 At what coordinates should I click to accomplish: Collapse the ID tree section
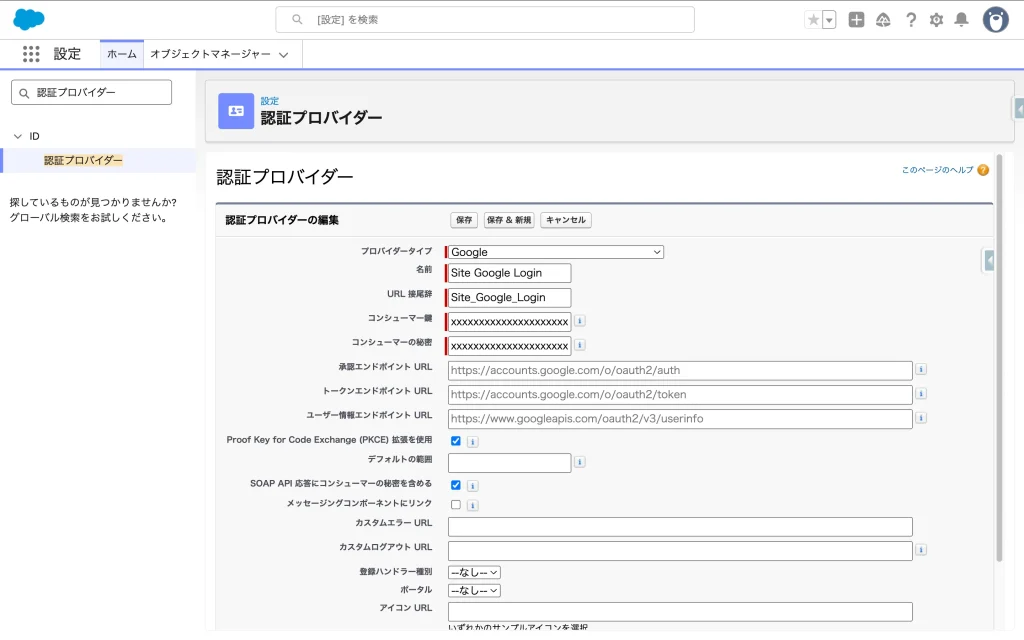point(17,136)
